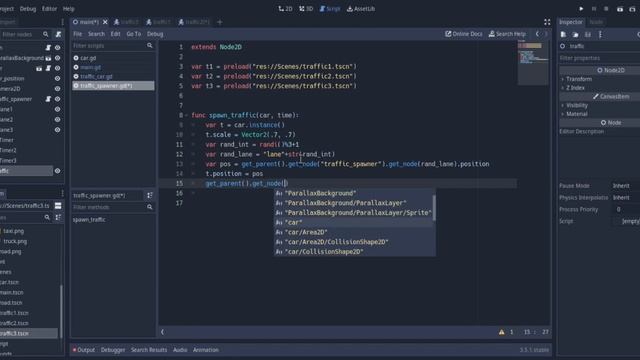
Task: Open the script editor Edit menu
Action: 116,34
